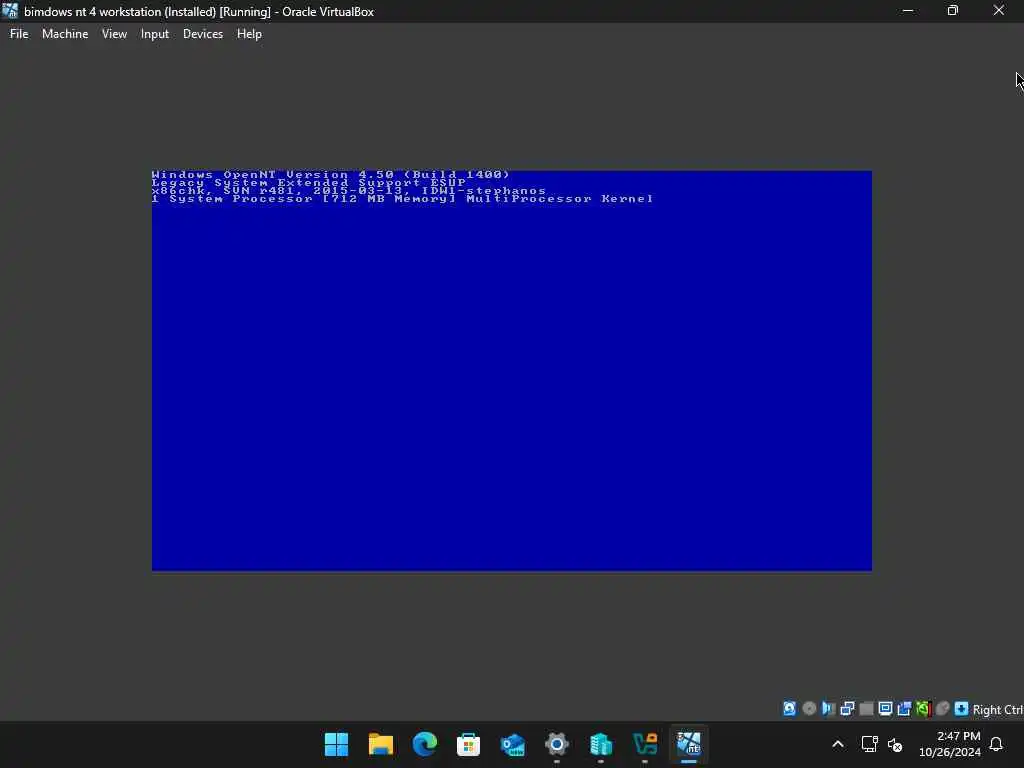
Task: Open the Input menu
Action: coord(155,34)
